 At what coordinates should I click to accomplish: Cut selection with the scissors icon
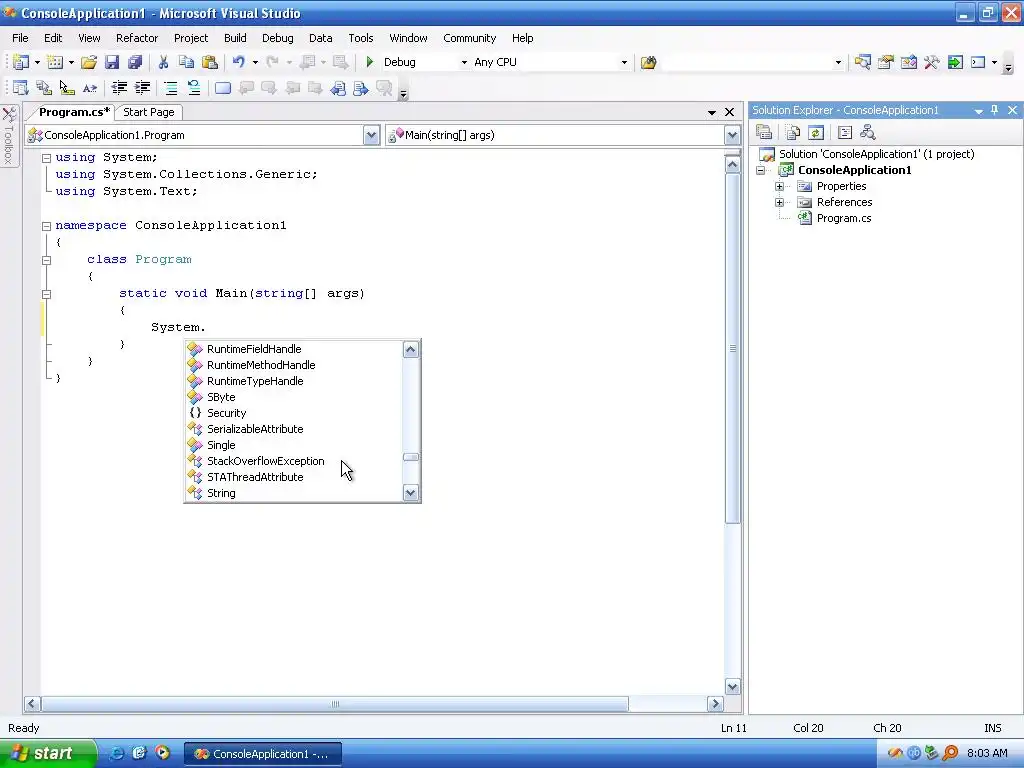coord(163,62)
